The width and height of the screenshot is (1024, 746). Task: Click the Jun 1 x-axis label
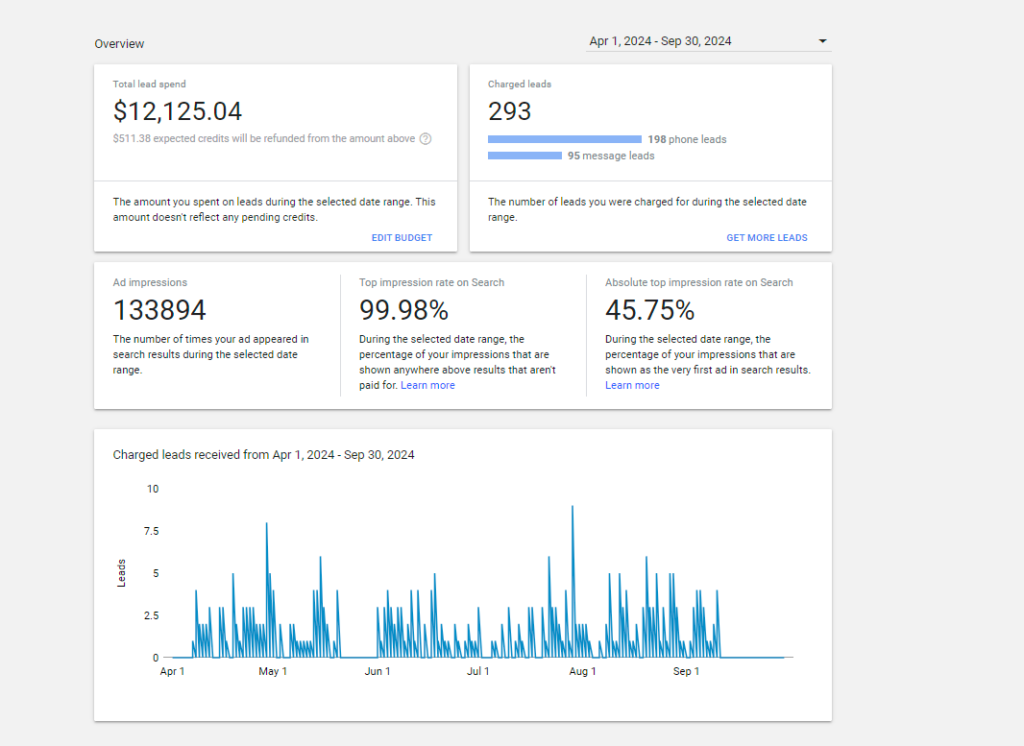[x=377, y=672]
